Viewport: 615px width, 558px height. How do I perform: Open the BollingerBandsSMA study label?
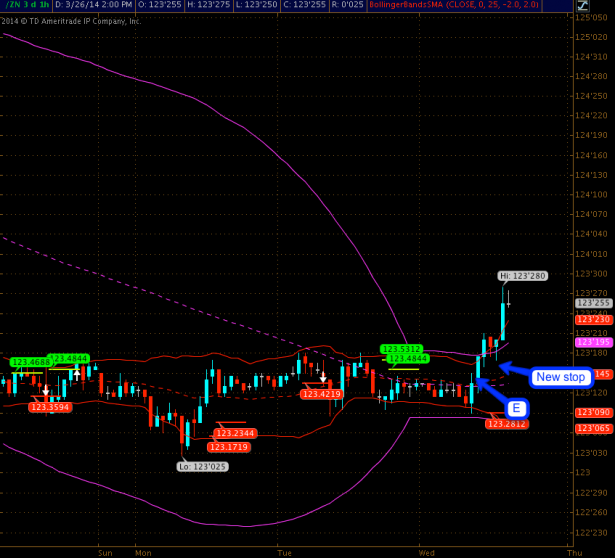click(x=454, y=5)
